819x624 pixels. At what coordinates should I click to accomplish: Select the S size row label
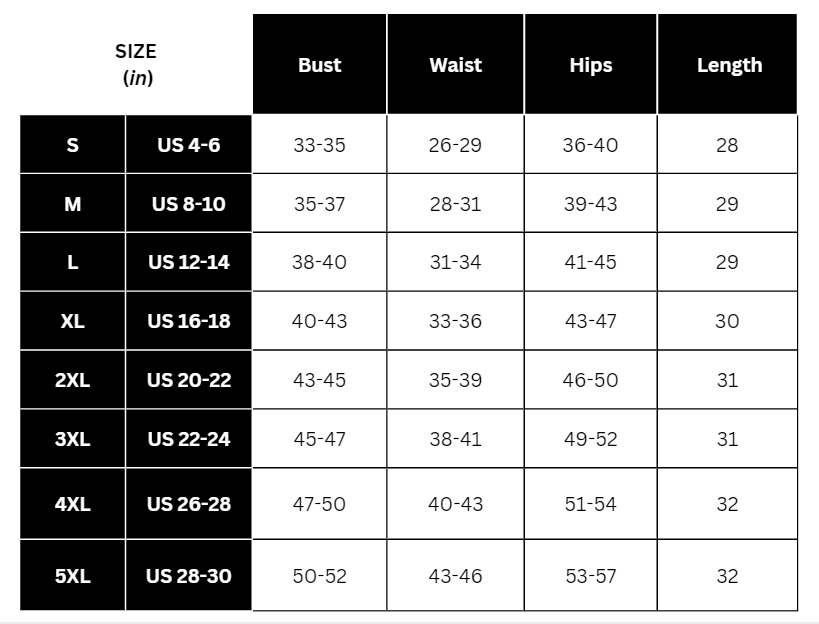[x=73, y=145]
